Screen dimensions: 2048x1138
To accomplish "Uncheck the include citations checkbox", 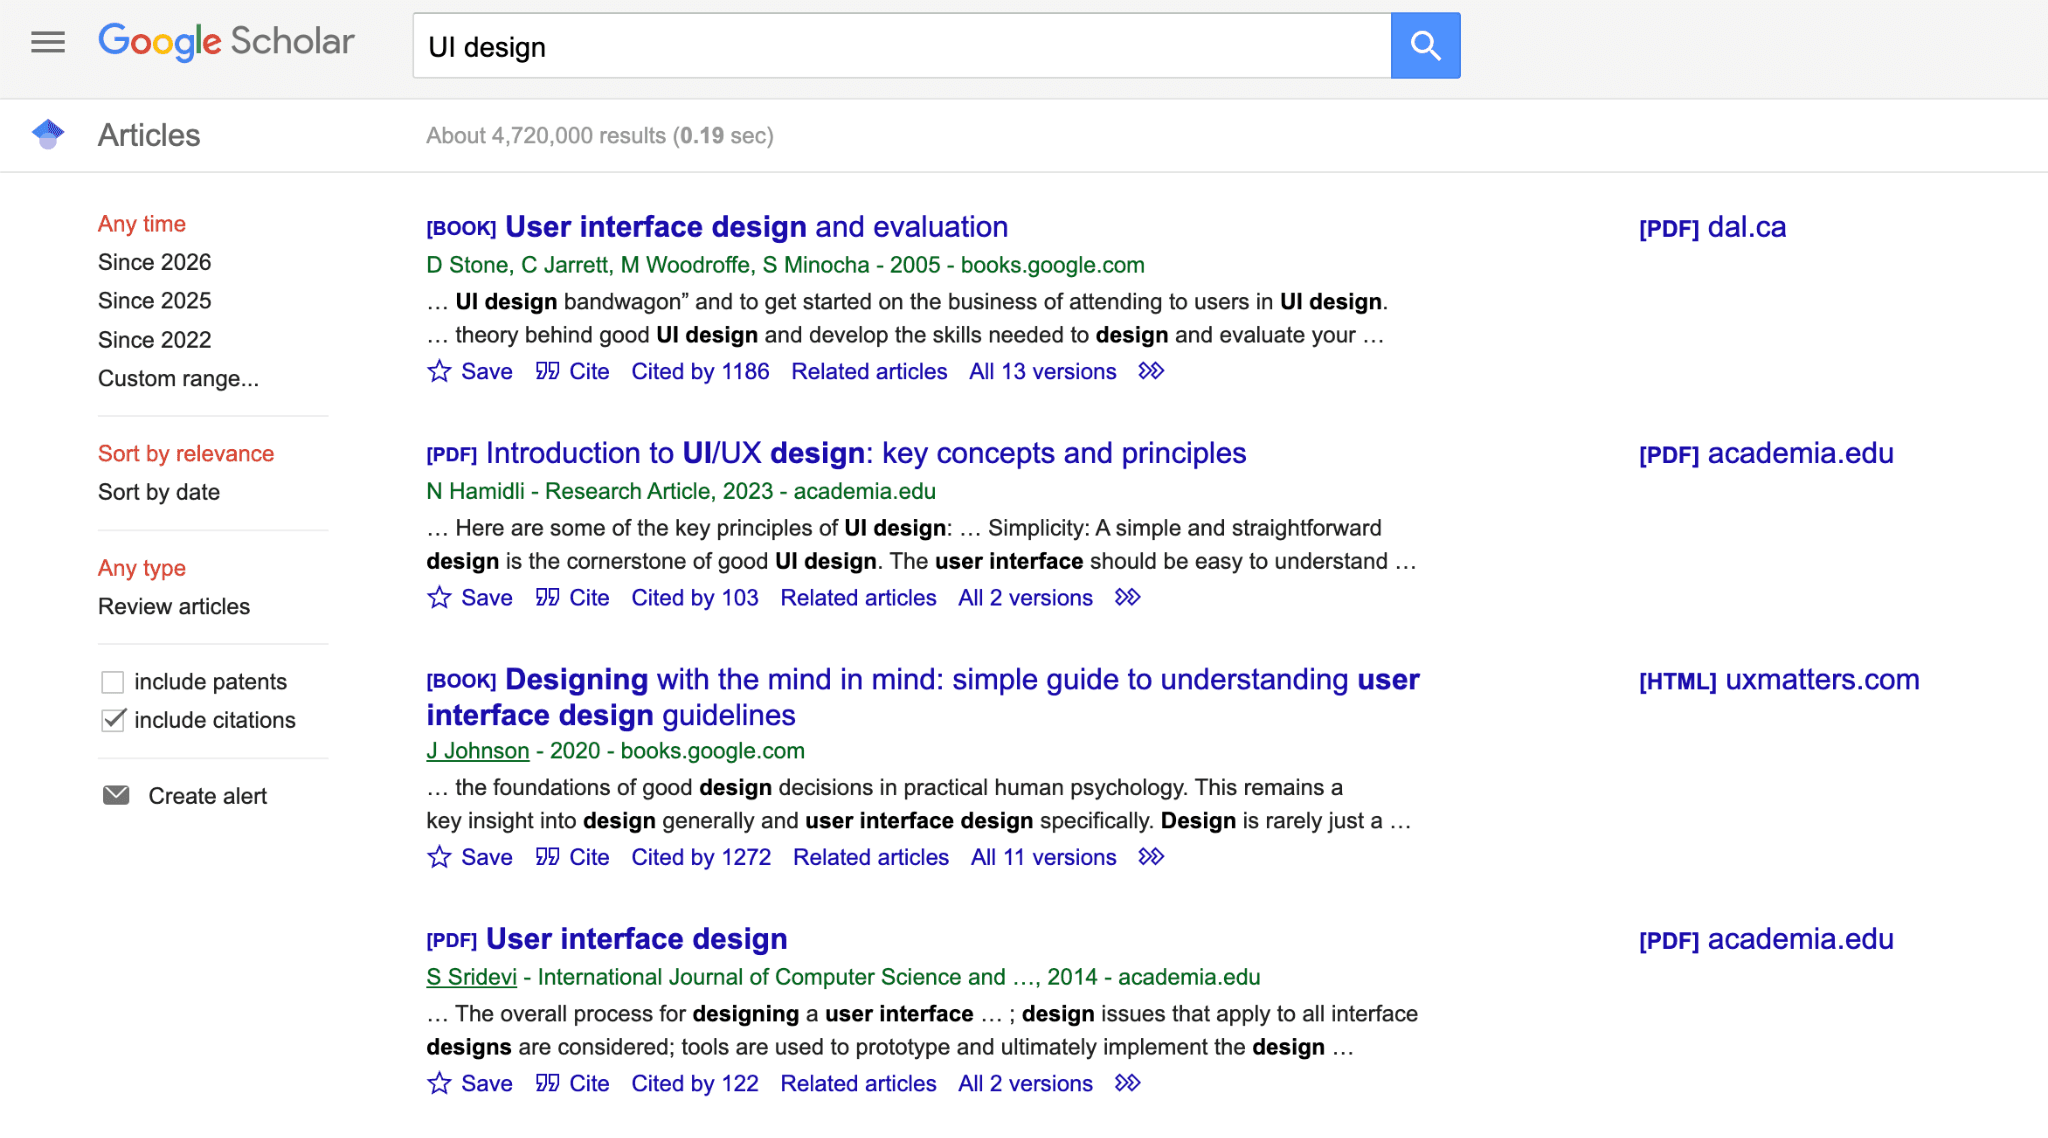I will pyautogui.click(x=113, y=720).
